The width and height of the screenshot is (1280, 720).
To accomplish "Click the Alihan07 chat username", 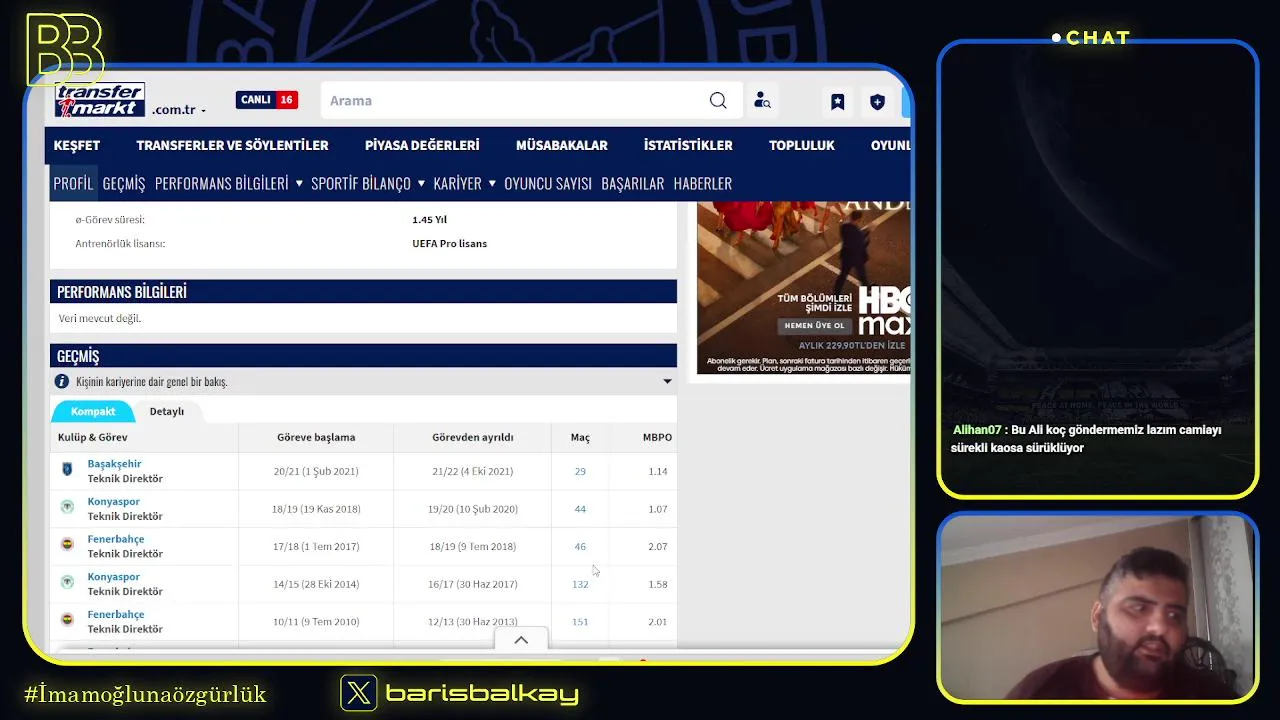I will tap(977, 430).
